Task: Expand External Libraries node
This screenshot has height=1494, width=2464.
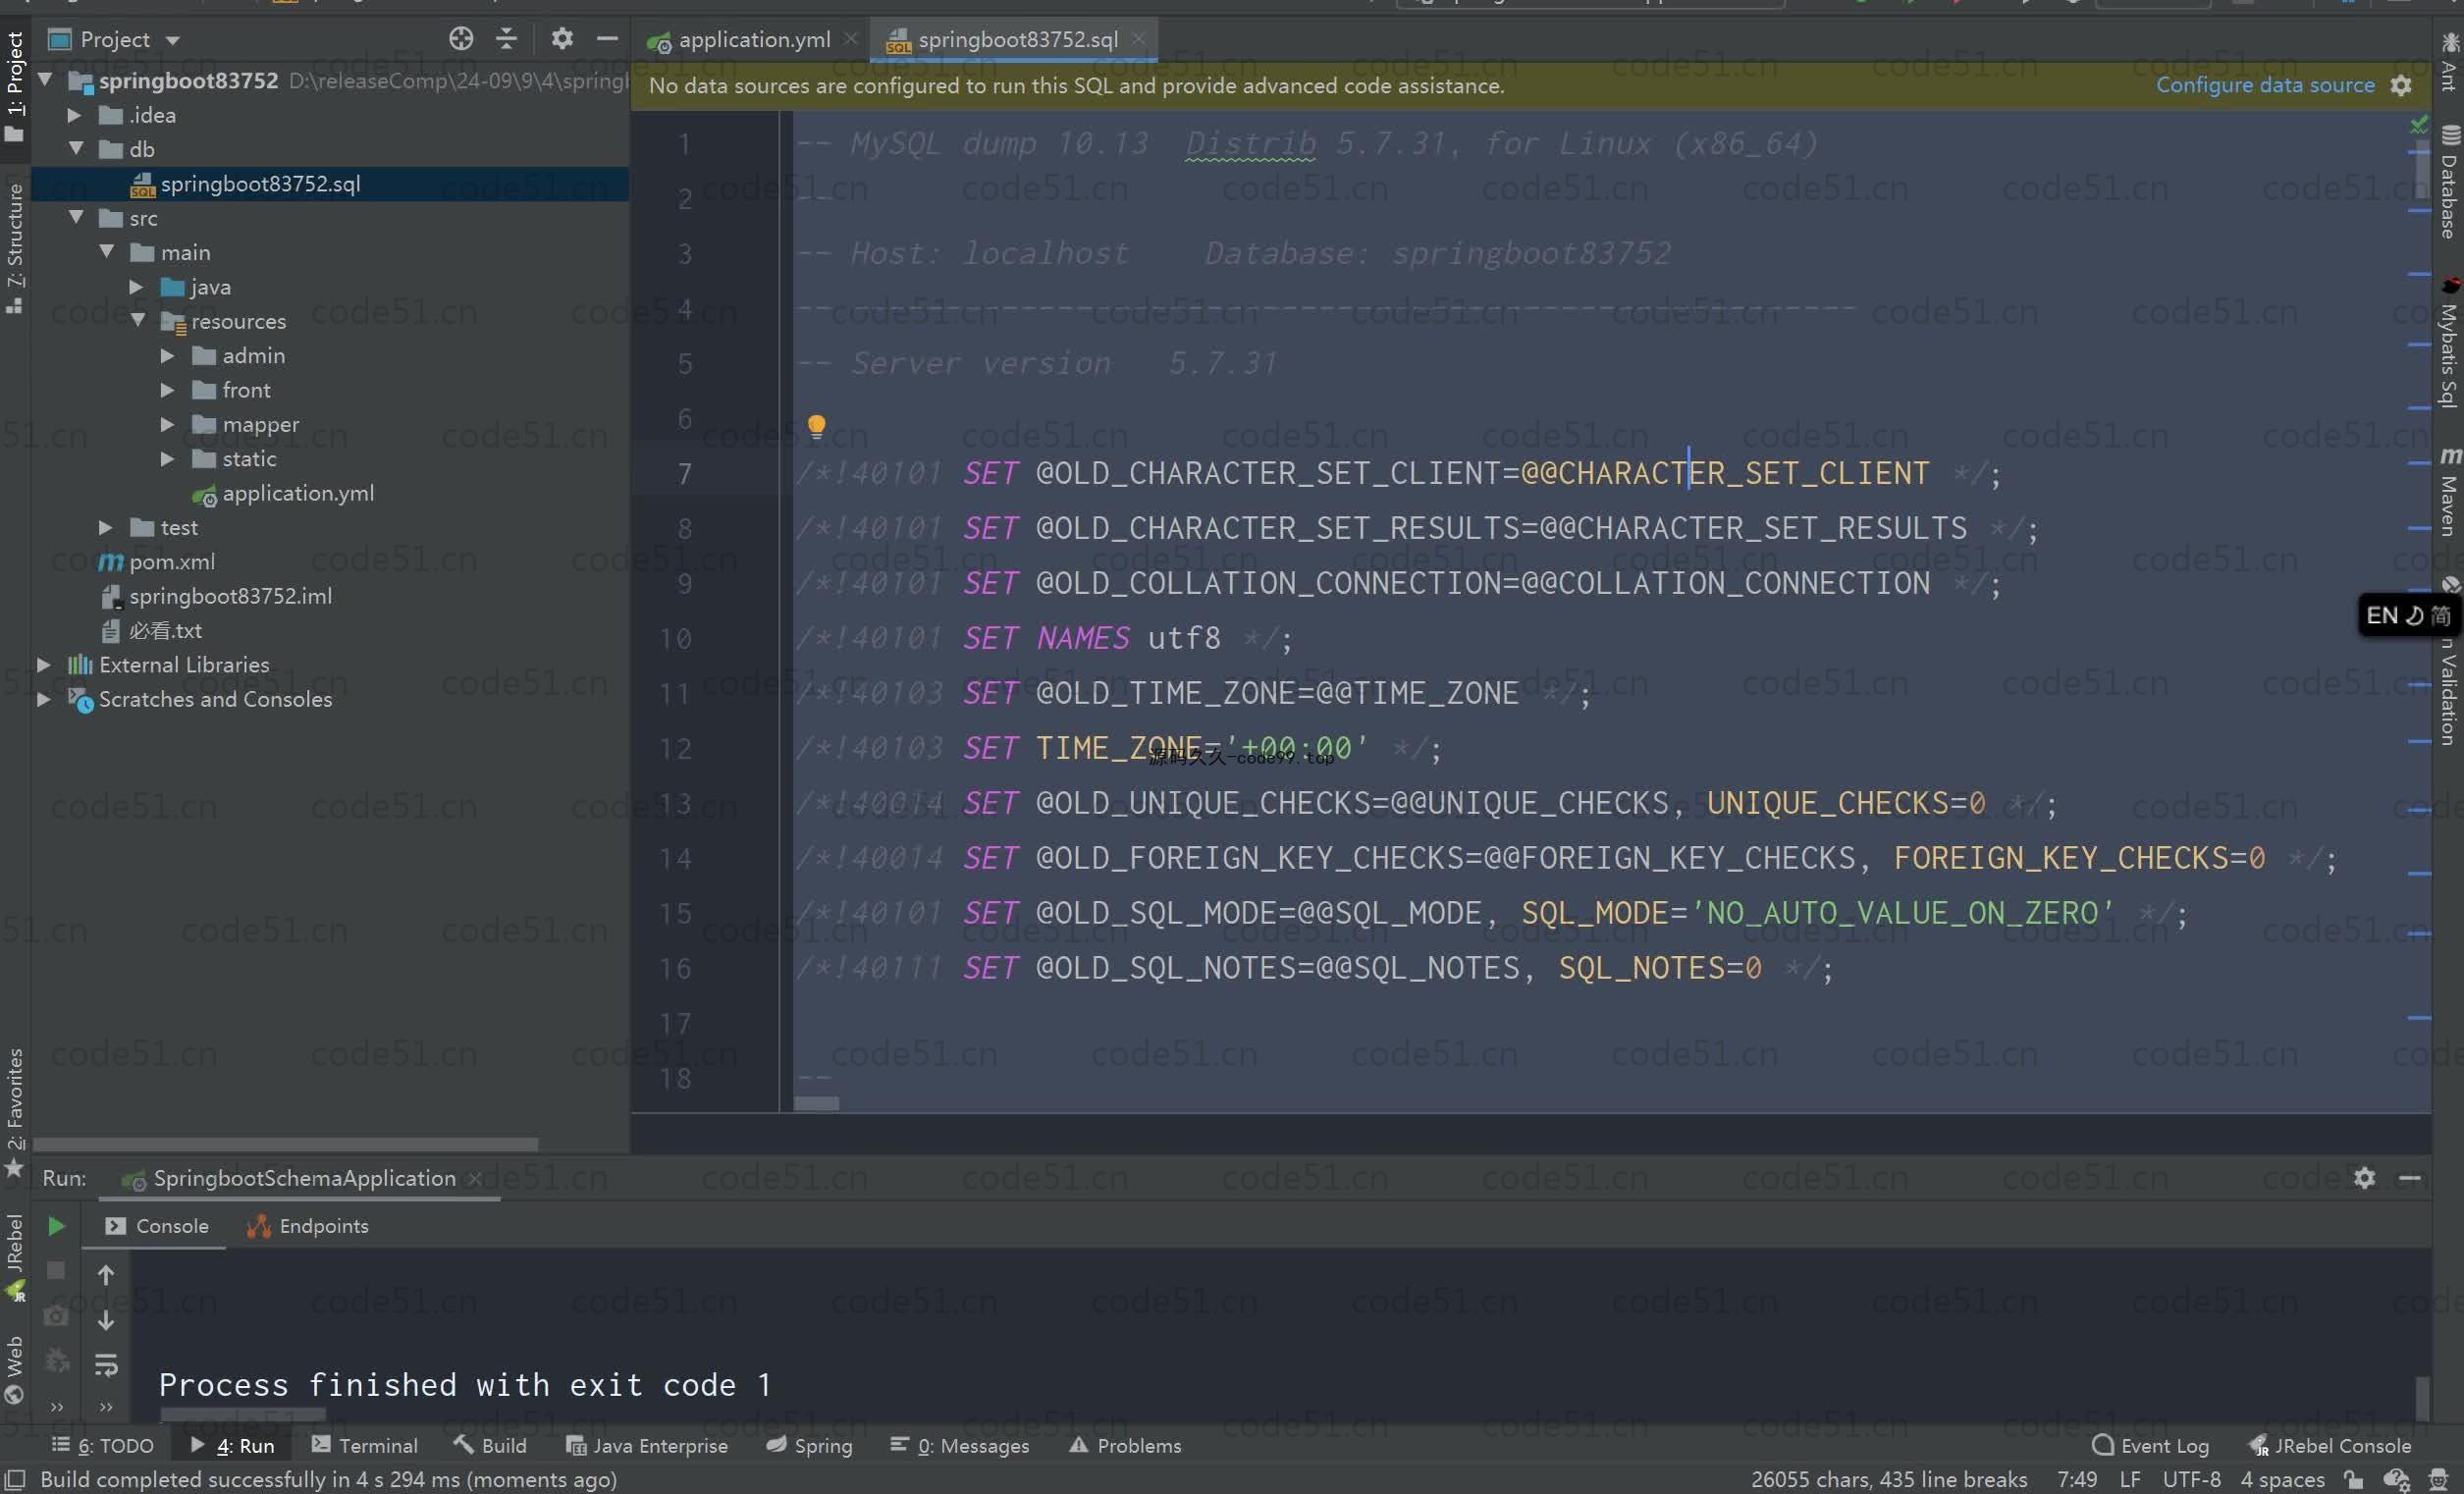Action: pos(44,665)
